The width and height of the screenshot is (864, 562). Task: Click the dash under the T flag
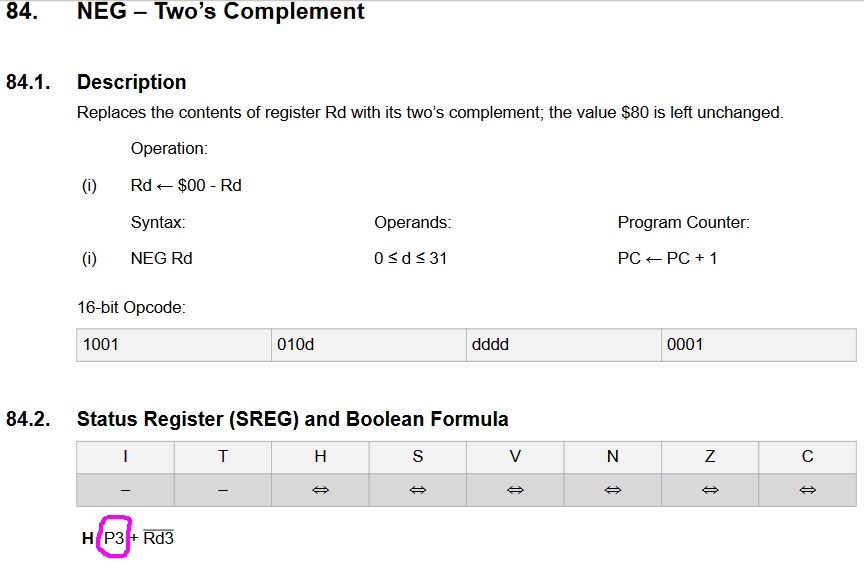pos(222,490)
